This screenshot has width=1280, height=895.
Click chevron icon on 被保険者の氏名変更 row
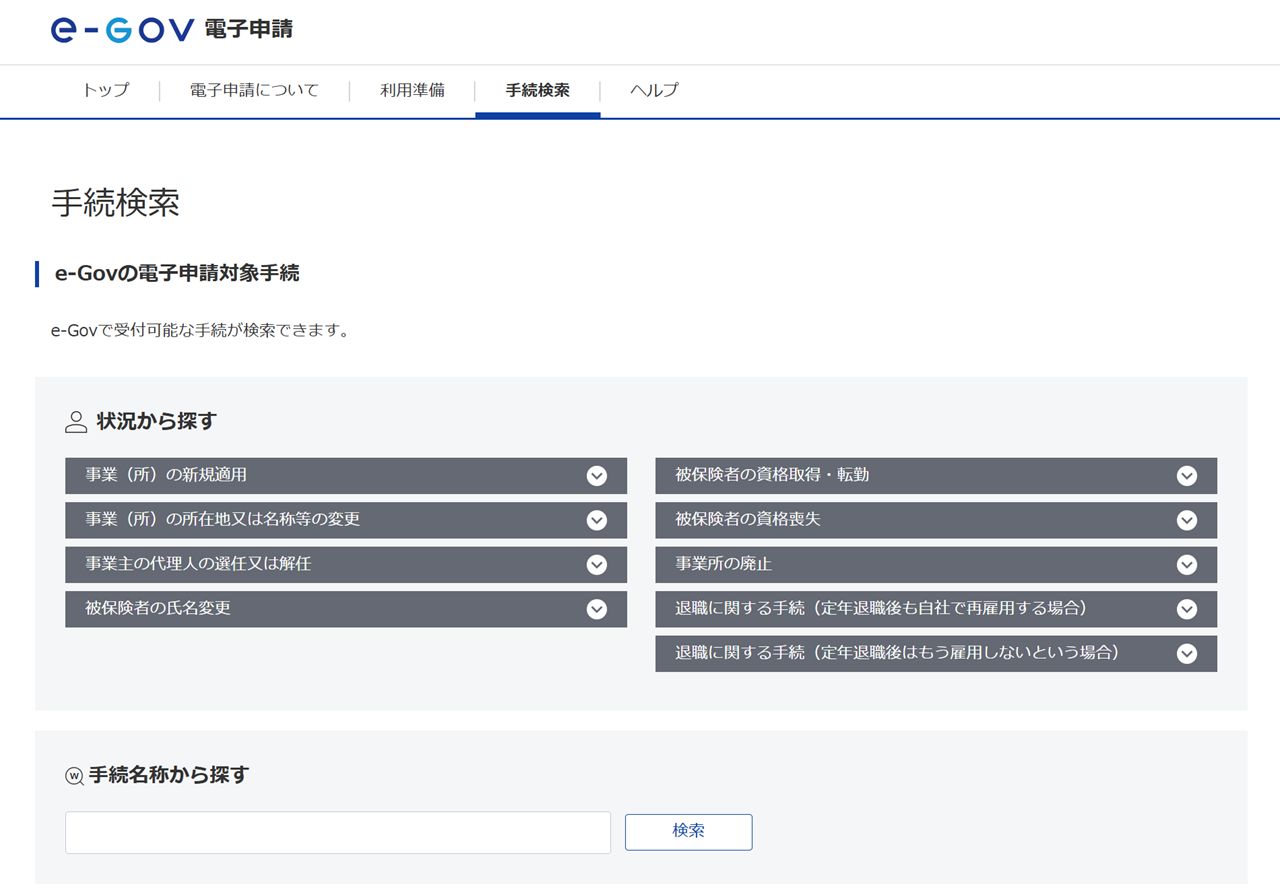597,609
